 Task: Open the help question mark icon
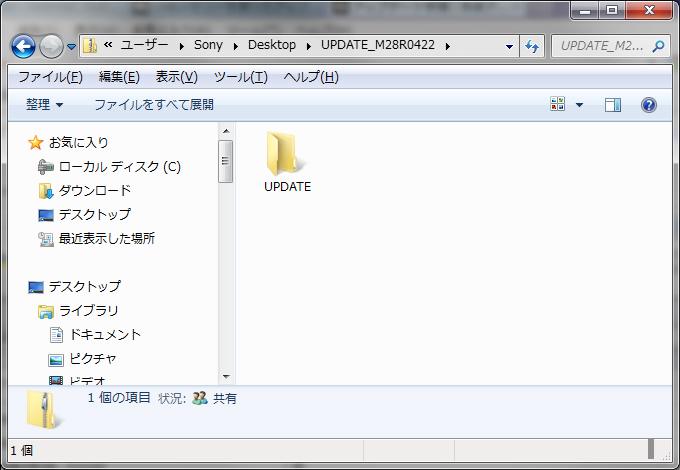point(648,105)
